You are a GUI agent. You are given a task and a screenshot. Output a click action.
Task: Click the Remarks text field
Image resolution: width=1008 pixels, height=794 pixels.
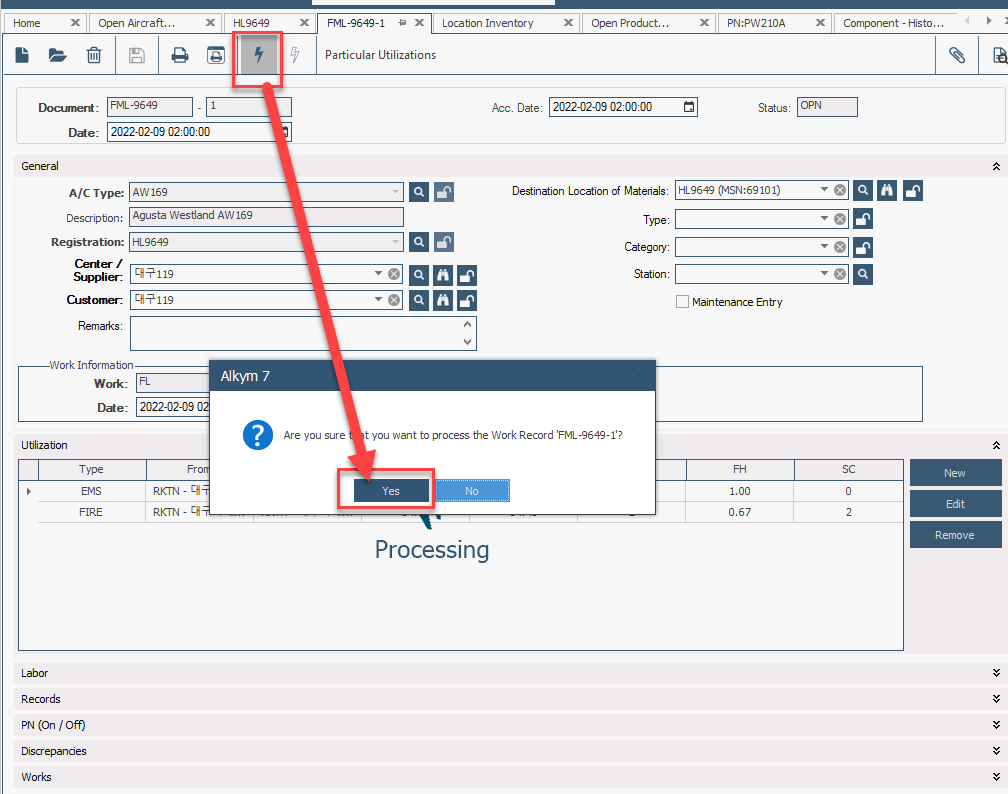(x=296, y=334)
